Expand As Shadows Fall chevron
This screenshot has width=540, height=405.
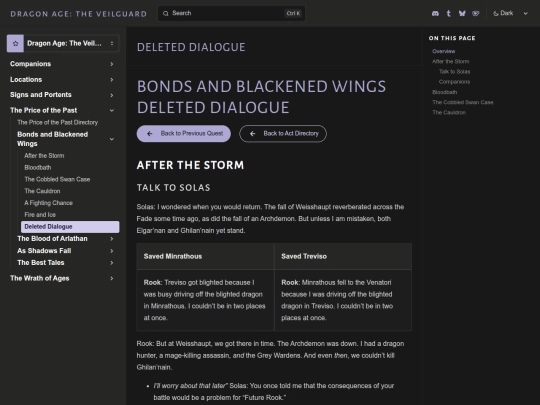click(x=112, y=251)
